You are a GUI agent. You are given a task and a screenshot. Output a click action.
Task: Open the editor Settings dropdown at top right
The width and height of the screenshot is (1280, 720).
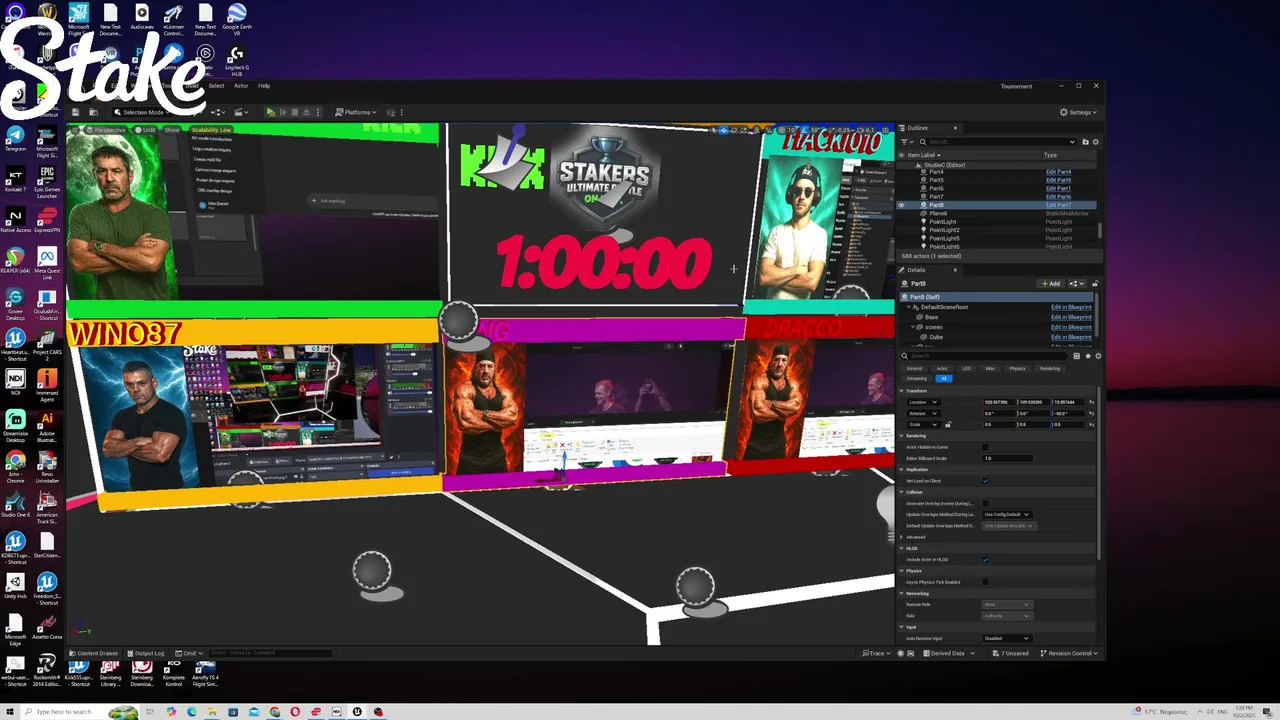(1077, 112)
